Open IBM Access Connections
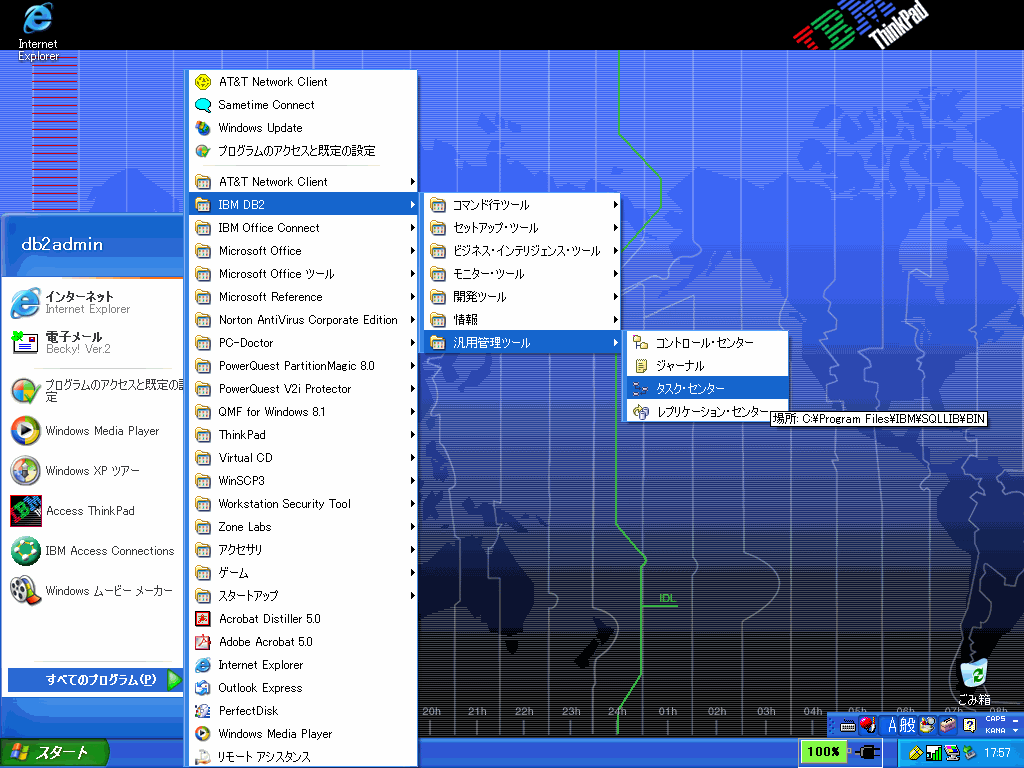The width and height of the screenshot is (1024, 768). (x=95, y=551)
